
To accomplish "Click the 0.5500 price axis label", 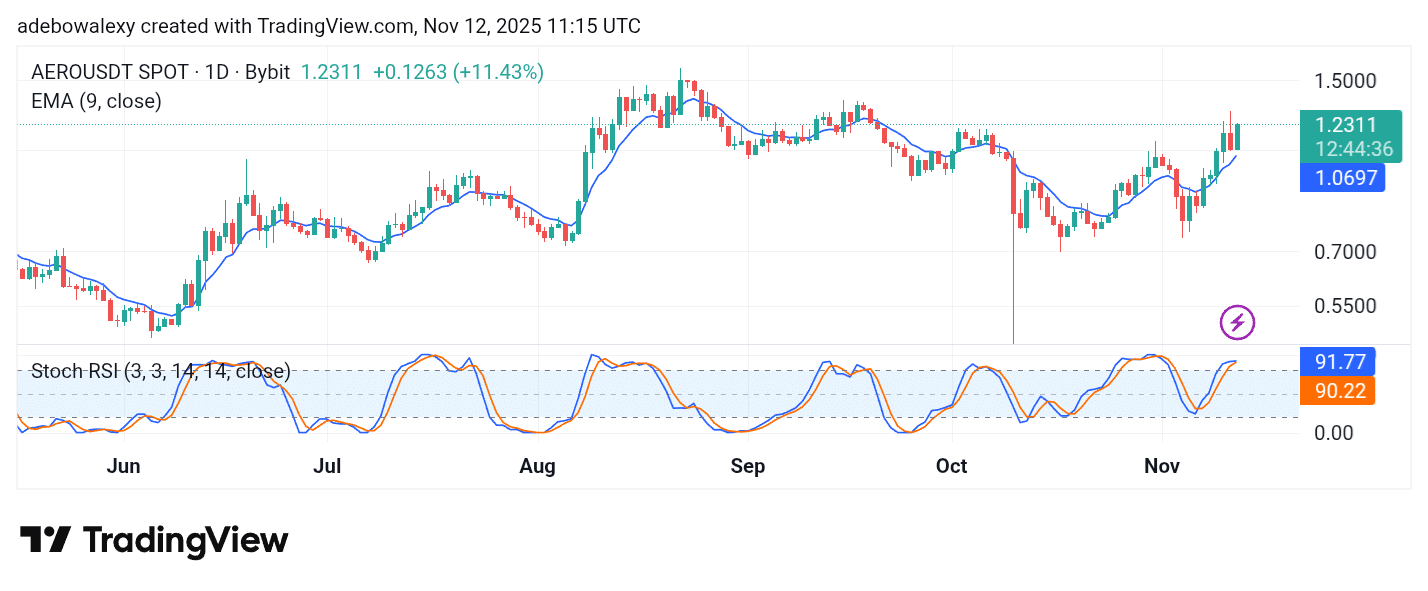I will coord(1346,306).
